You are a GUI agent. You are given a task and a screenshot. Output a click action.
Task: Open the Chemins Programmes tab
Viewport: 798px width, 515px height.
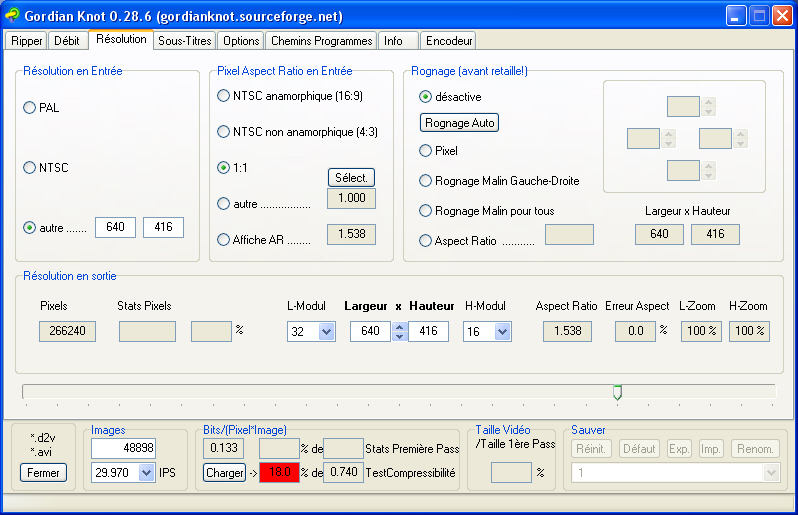pyautogui.click(x=321, y=41)
